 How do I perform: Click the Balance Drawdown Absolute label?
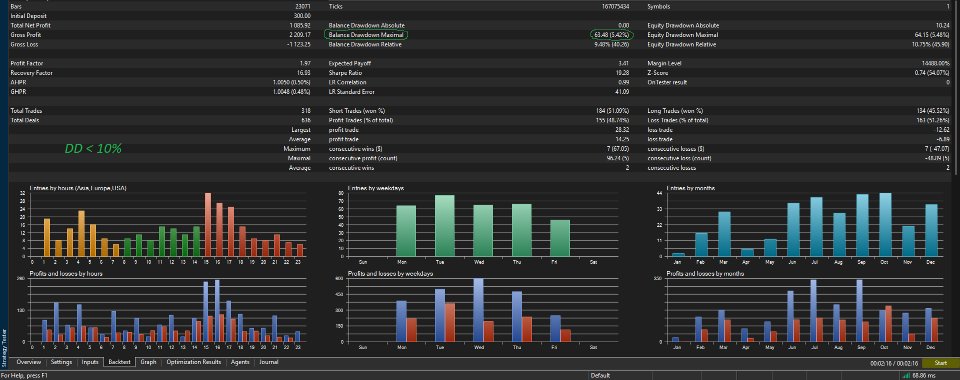point(367,26)
